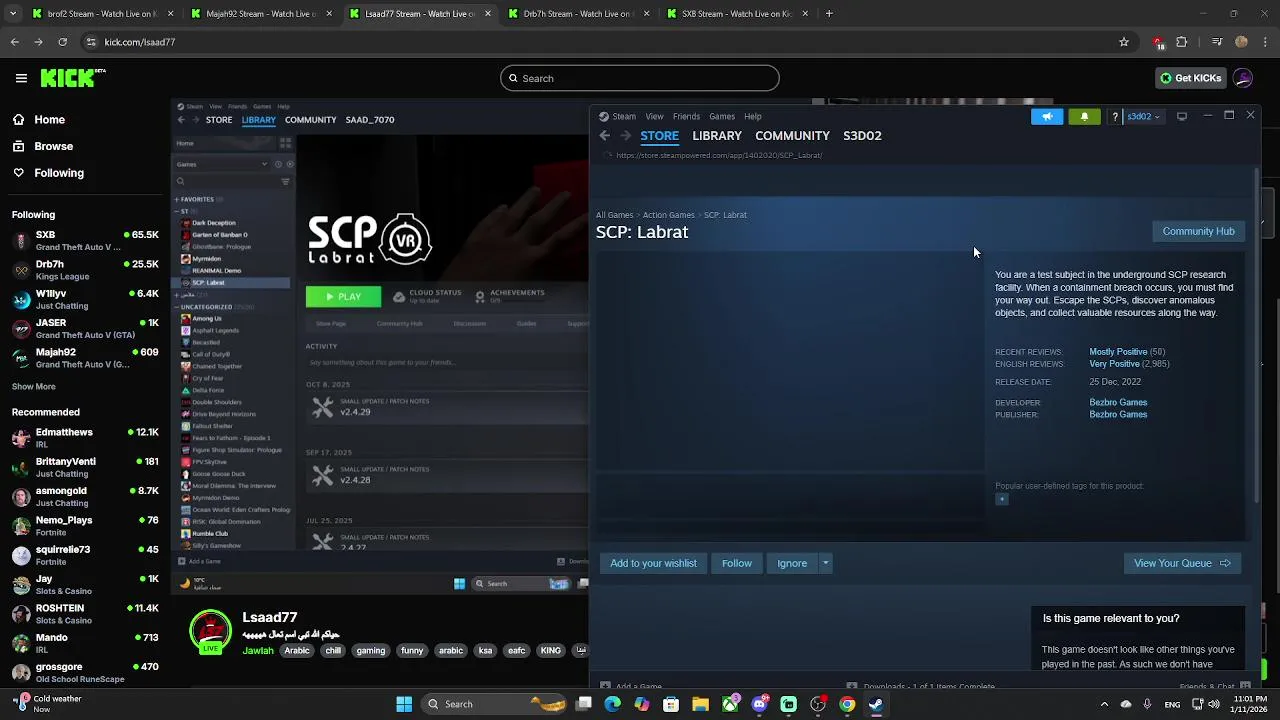Image resolution: width=1280 pixels, height=720 pixels.
Task: Reload the kick.com page
Action: (x=63, y=42)
